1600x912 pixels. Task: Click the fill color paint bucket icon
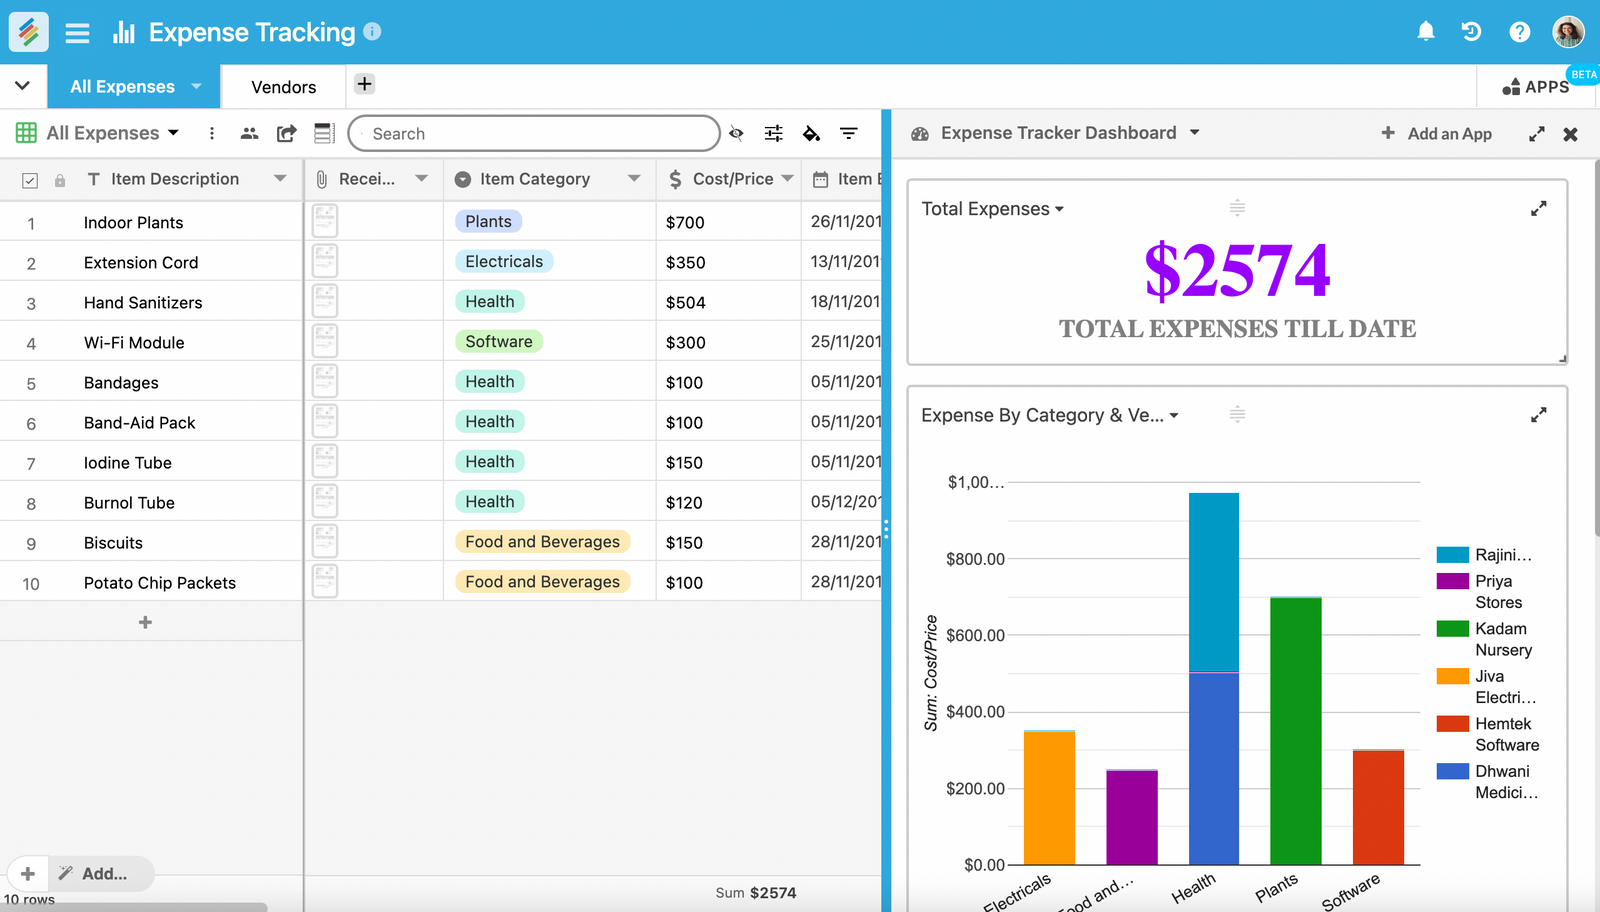coord(811,133)
